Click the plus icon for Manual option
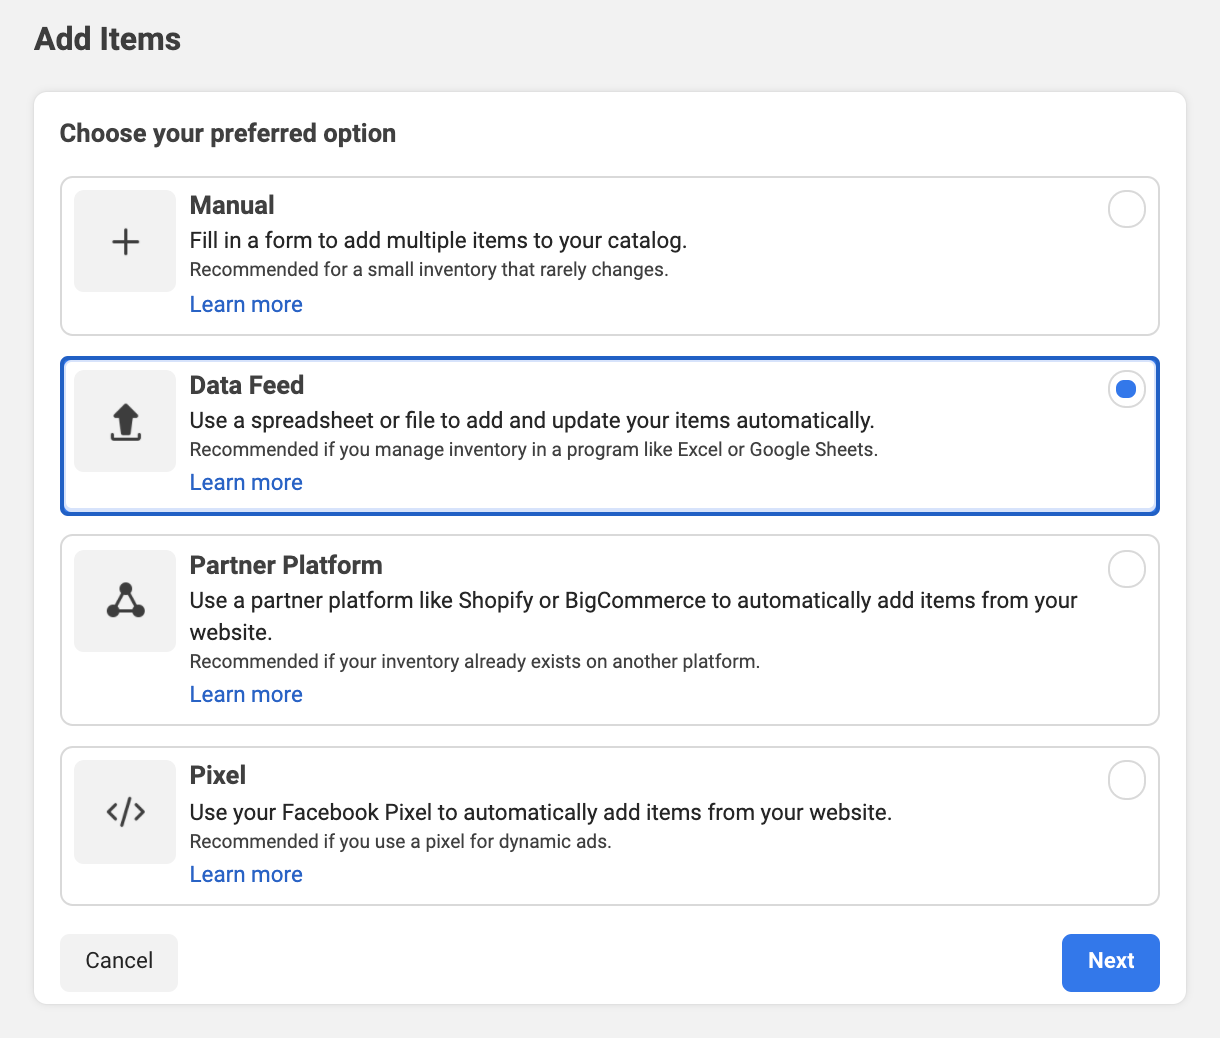The image size is (1220, 1038). [x=125, y=242]
